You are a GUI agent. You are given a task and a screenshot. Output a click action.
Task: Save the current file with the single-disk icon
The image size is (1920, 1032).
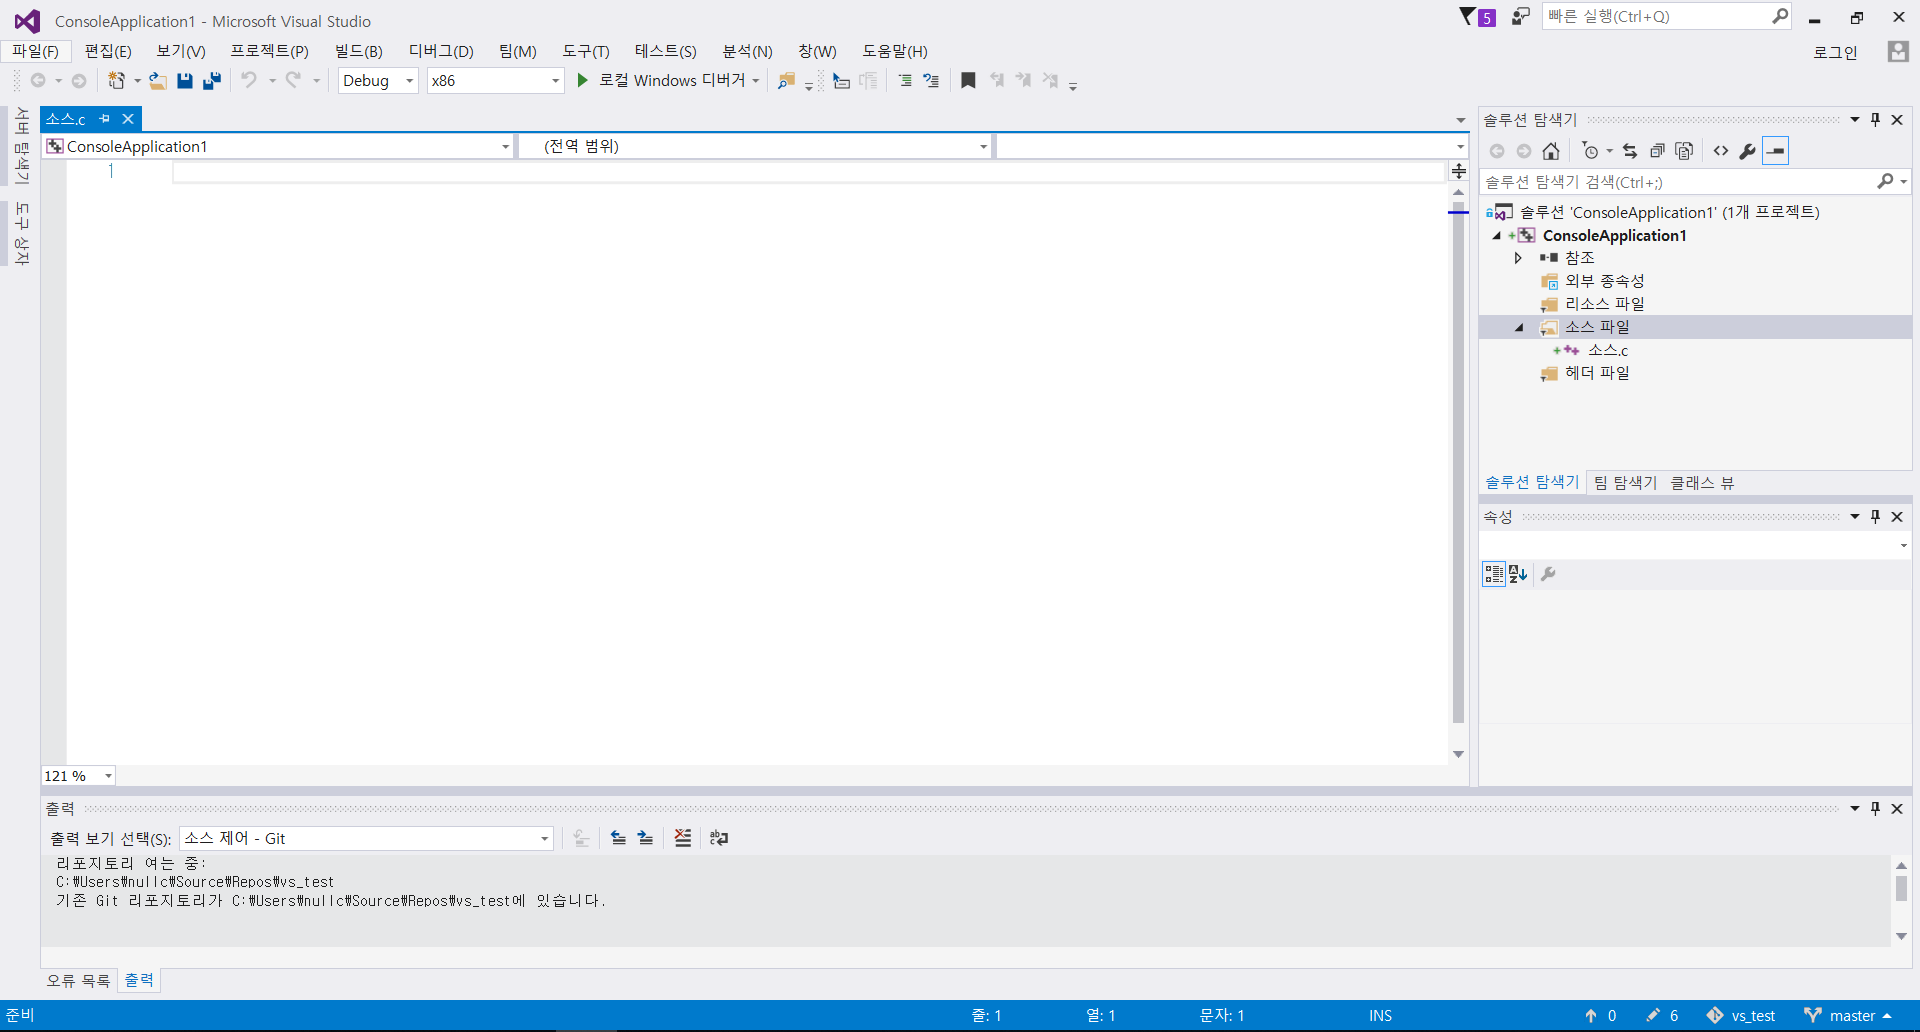pos(185,81)
